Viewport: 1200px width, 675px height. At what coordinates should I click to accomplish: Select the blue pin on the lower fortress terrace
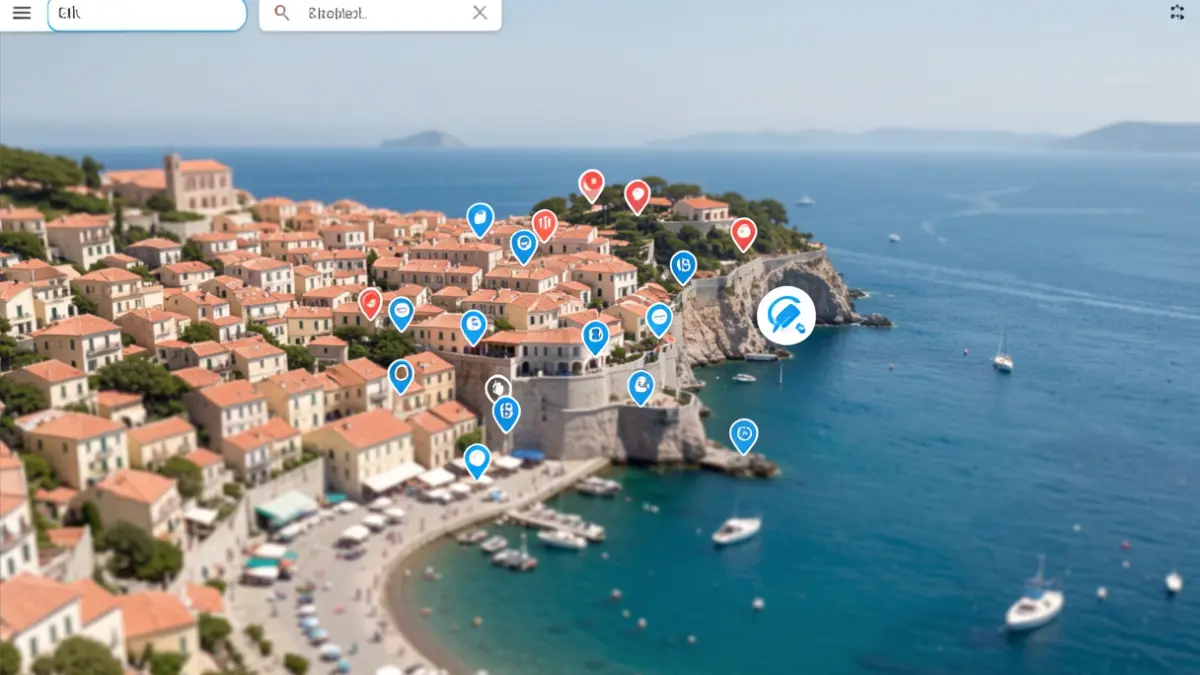pos(641,387)
